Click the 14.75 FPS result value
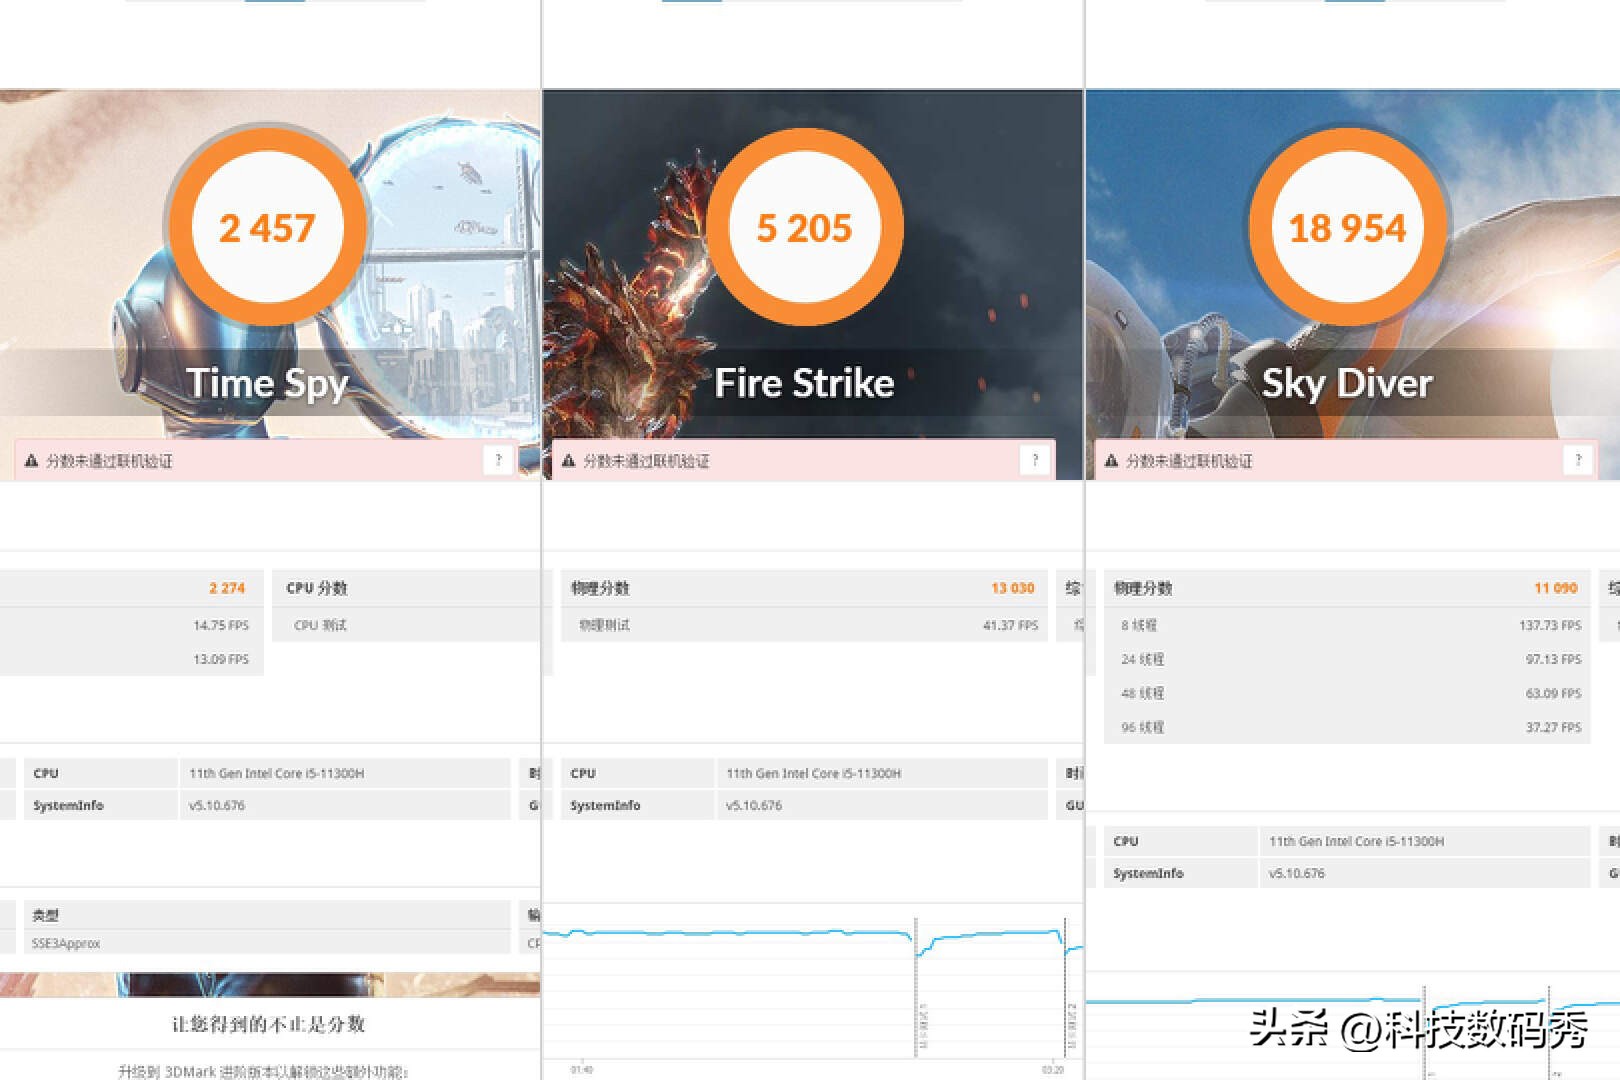Screen dimensions: 1620x1080 click(221, 625)
